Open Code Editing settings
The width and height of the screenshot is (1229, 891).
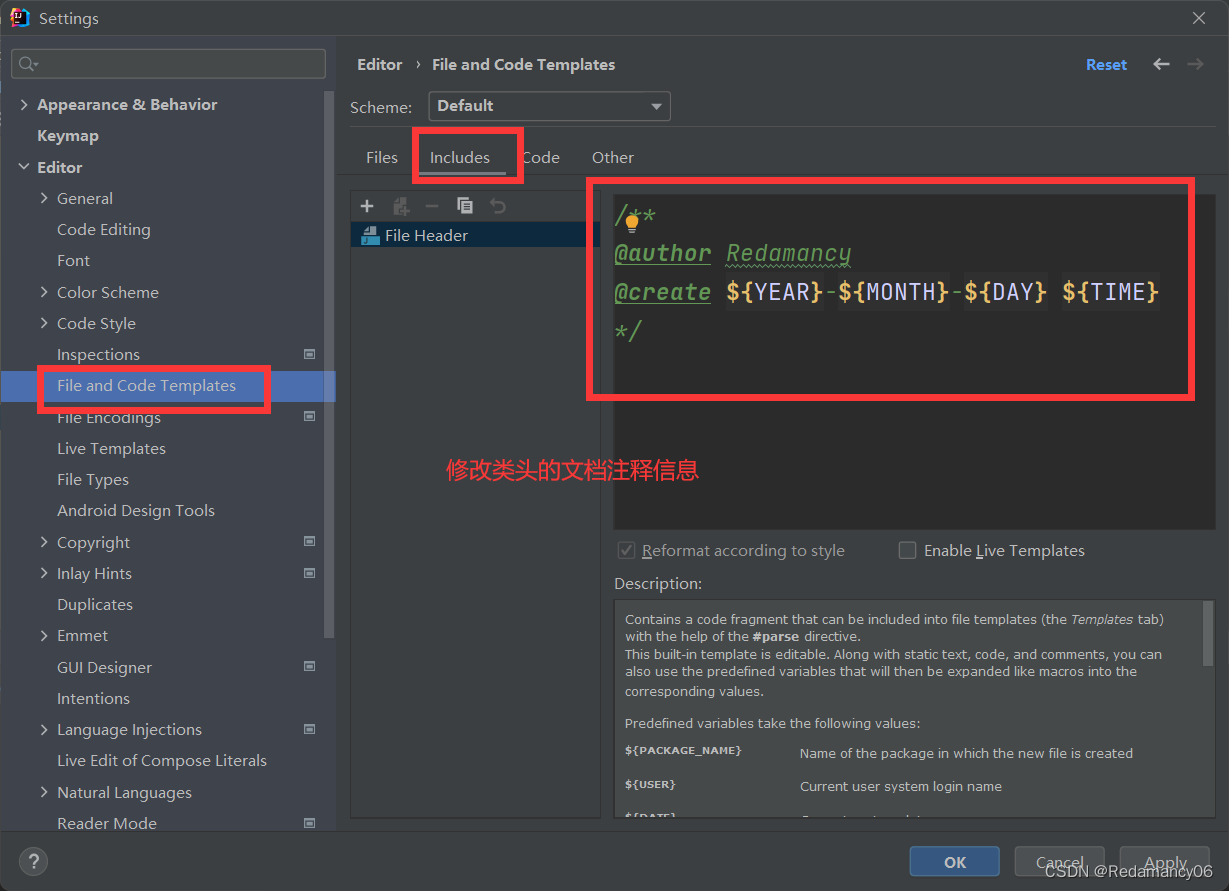[x=104, y=229]
